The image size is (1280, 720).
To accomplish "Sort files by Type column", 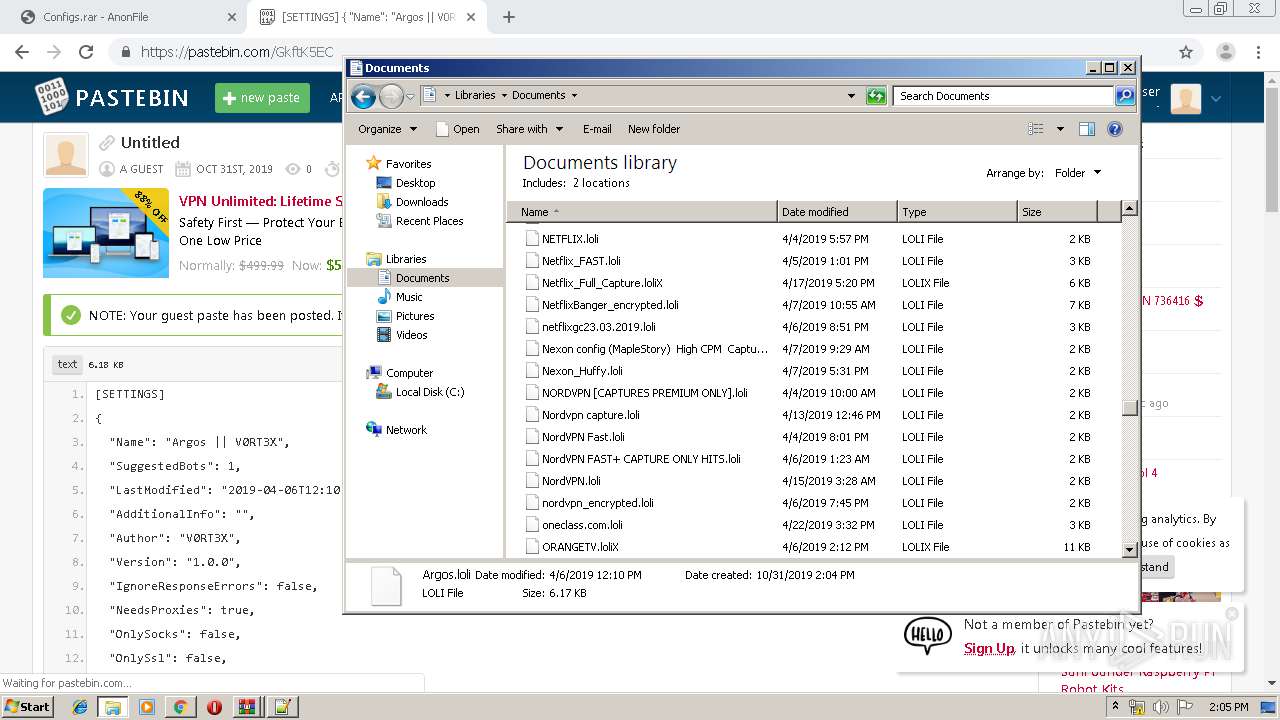I will tap(957, 212).
